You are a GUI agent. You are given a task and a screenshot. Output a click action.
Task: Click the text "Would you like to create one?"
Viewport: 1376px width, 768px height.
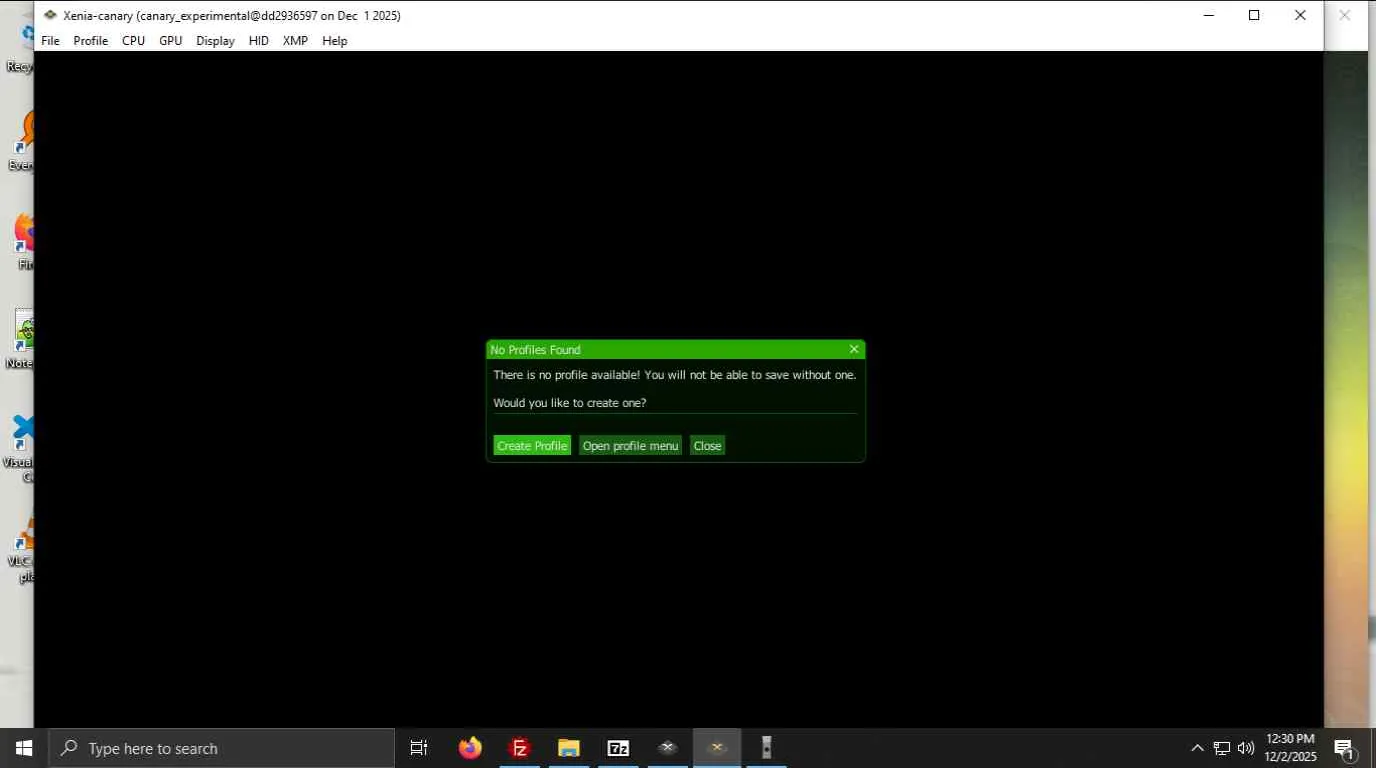point(570,403)
